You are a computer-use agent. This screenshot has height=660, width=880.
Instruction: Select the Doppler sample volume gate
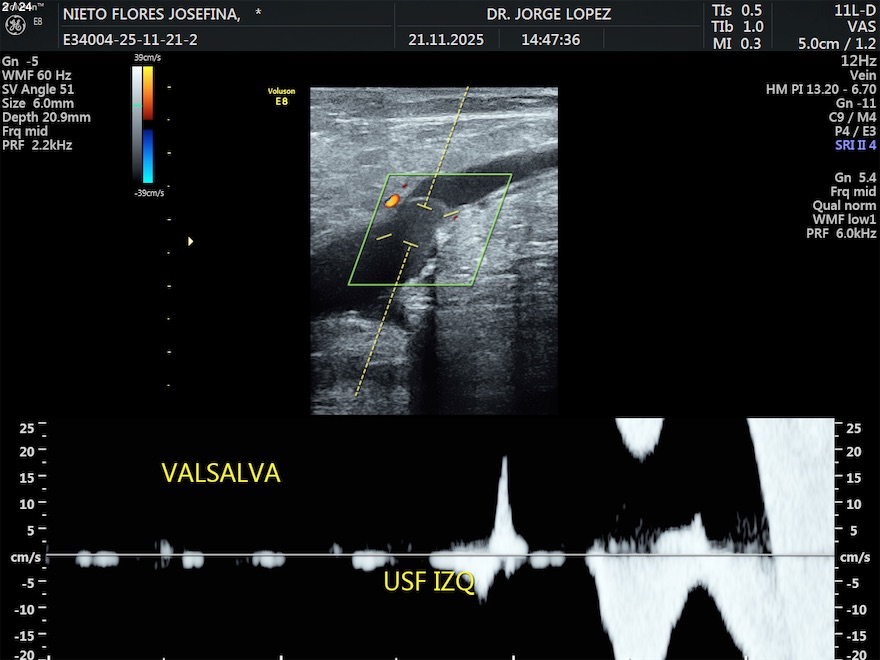[x=417, y=225]
